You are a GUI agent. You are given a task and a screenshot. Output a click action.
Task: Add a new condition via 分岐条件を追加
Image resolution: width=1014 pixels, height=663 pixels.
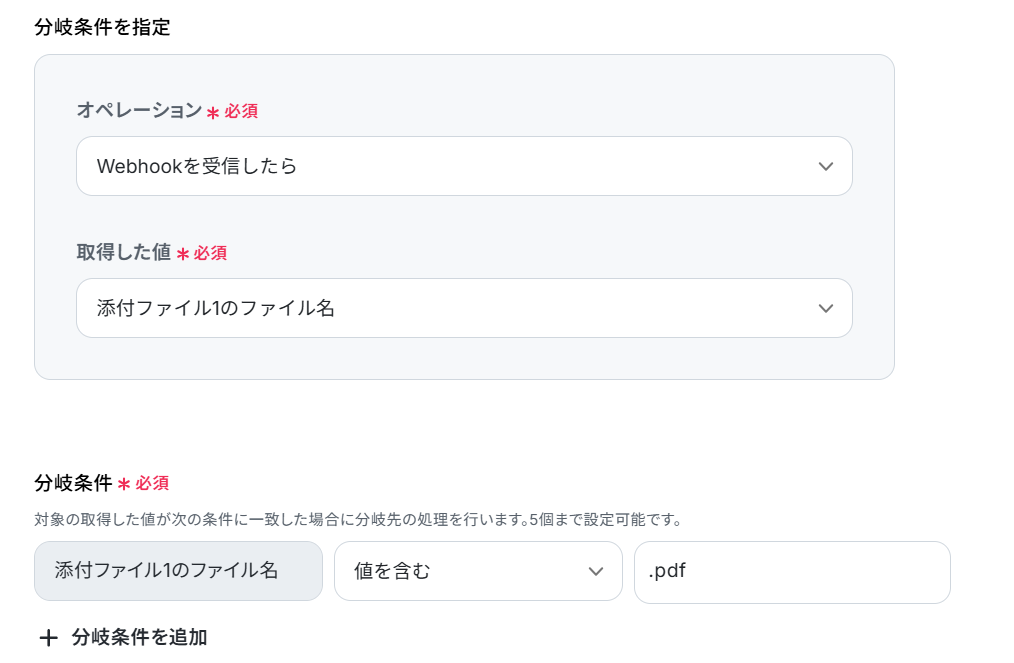coord(123,638)
